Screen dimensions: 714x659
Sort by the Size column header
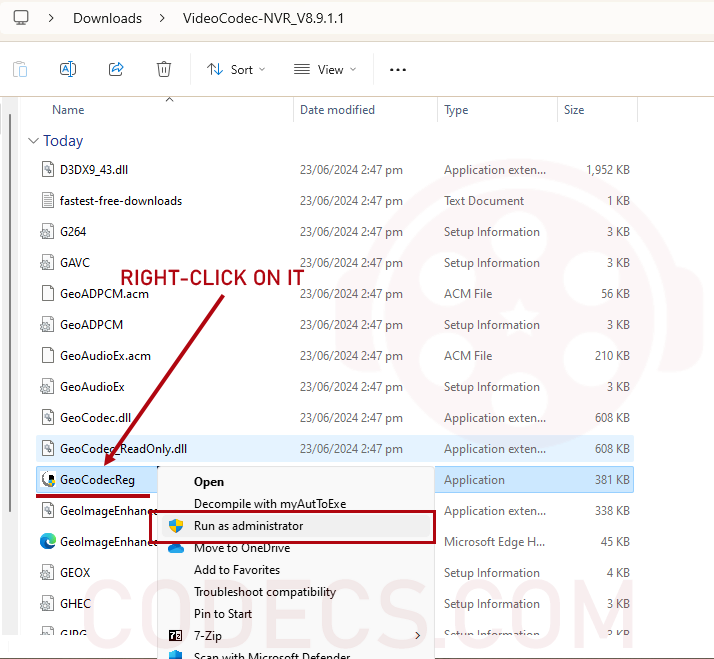point(574,110)
